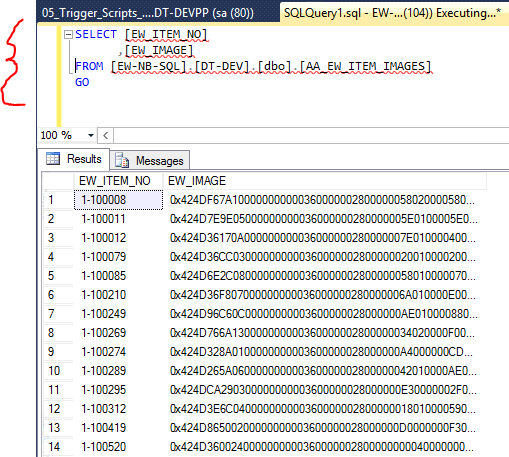Screen dimensions: 509x457
Task: Select cell 1-100249
Action: point(118,314)
